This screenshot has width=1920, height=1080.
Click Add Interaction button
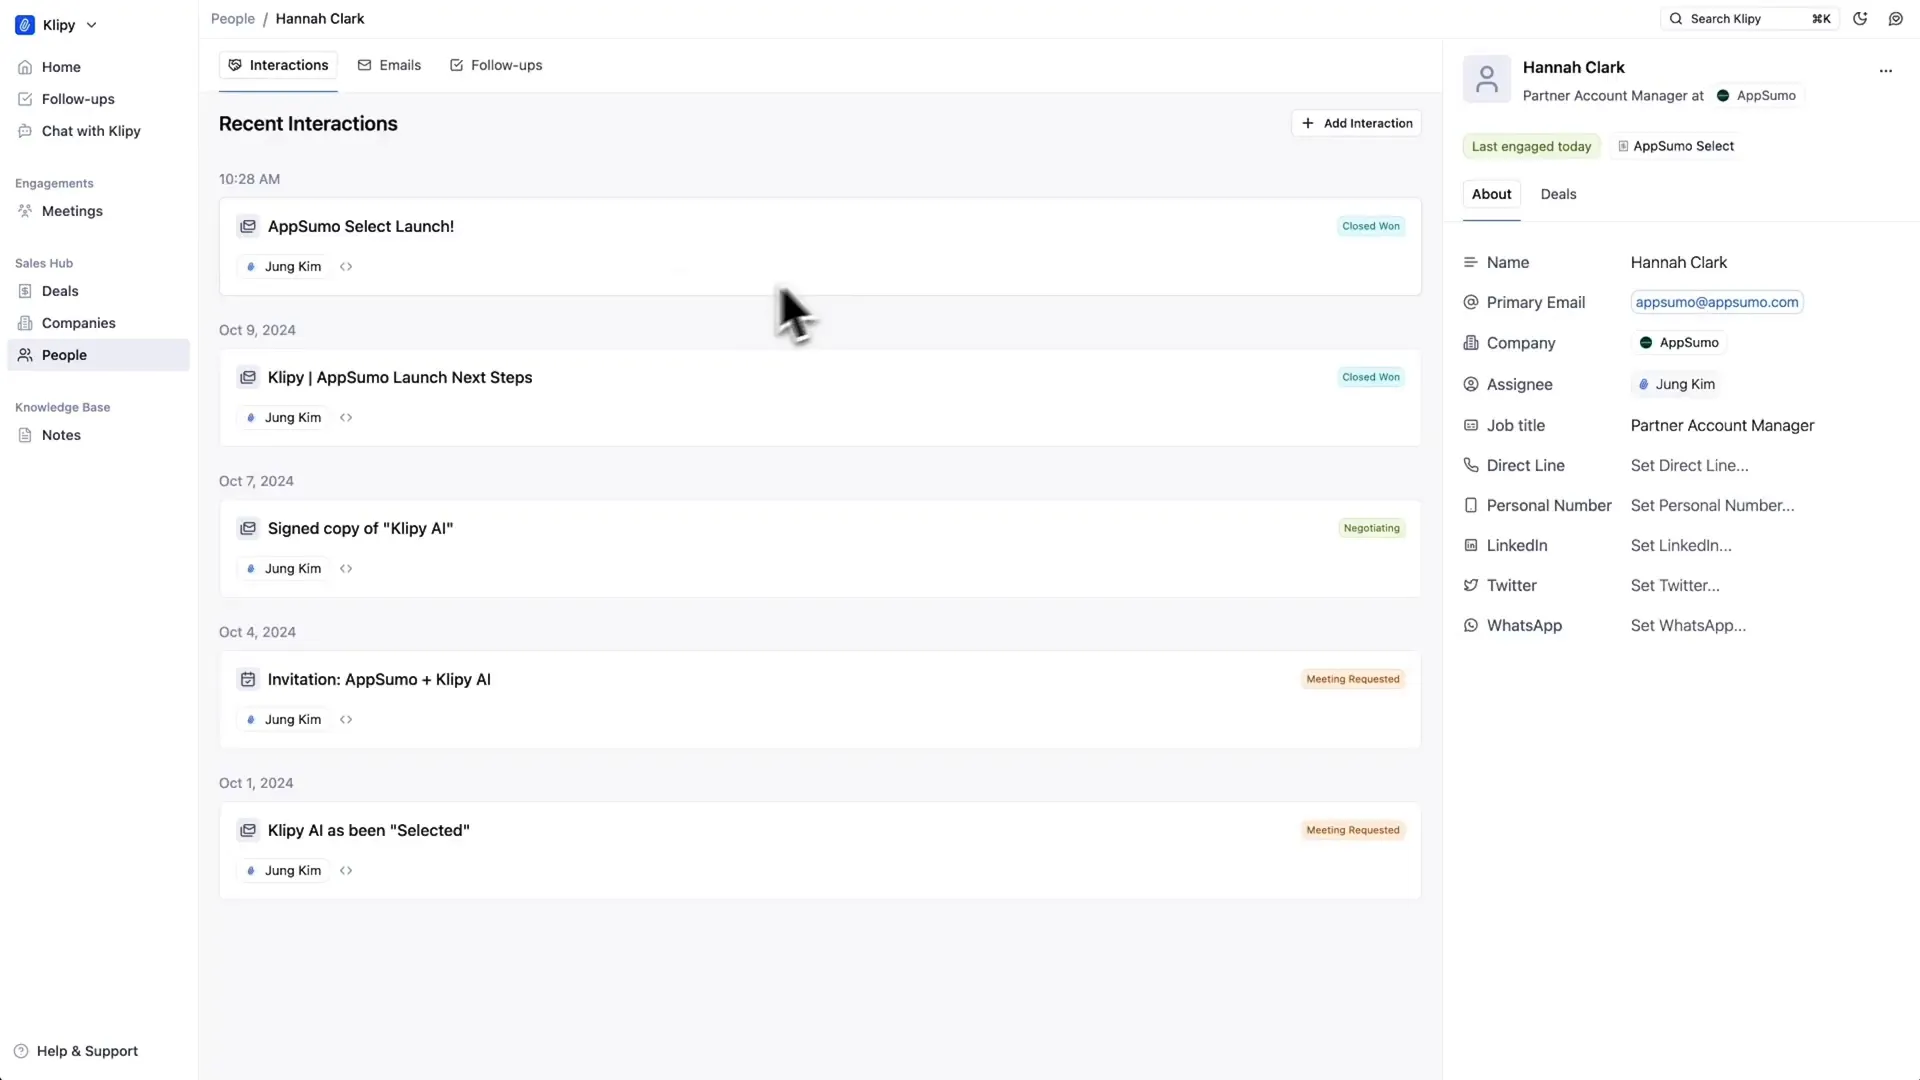[1356, 123]
